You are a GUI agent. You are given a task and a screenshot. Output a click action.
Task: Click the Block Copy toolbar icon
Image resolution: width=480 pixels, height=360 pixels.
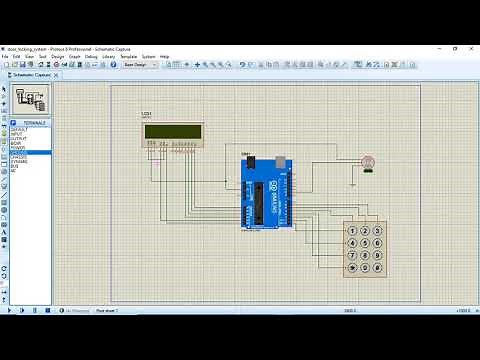287,65
